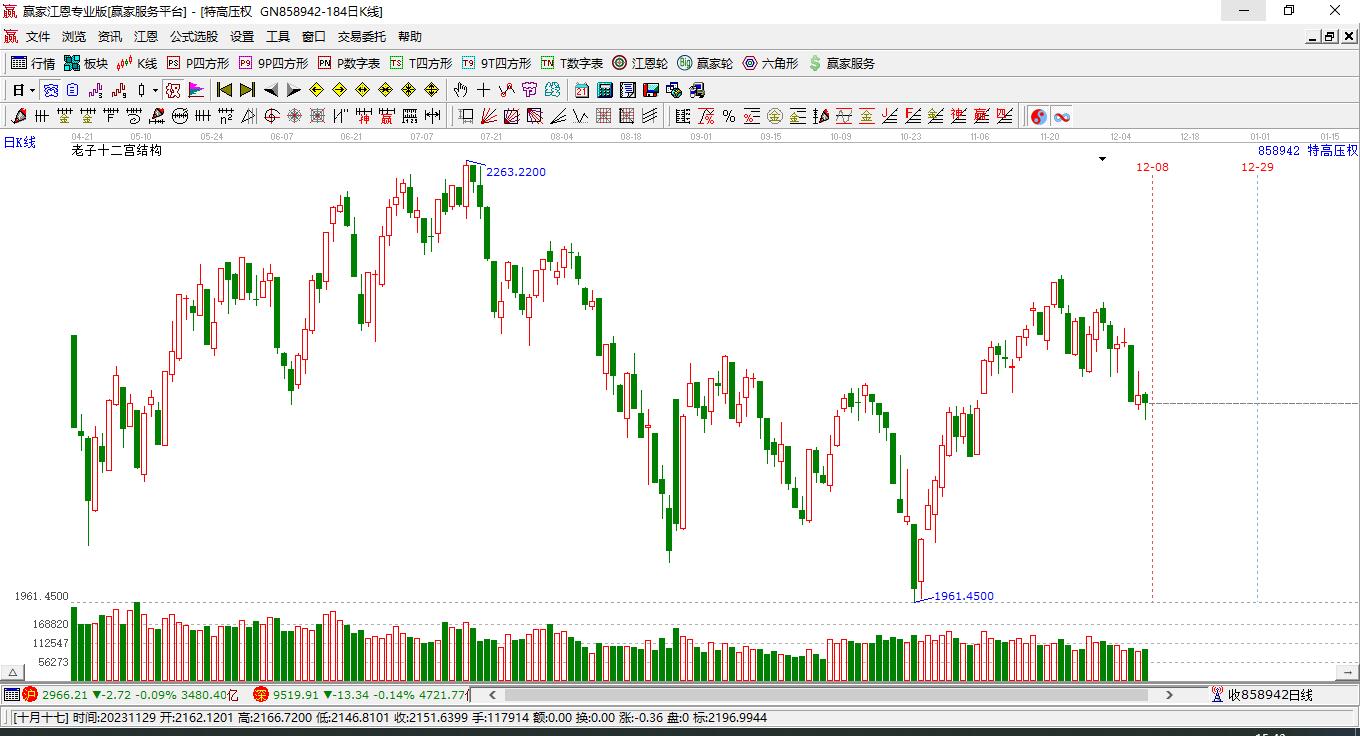Image resolution: width=1360 pixels, height=736 pixels.
Task: Open the 六角形 hexagon tool
Action: pyautogui.click(x=770, y=63)
